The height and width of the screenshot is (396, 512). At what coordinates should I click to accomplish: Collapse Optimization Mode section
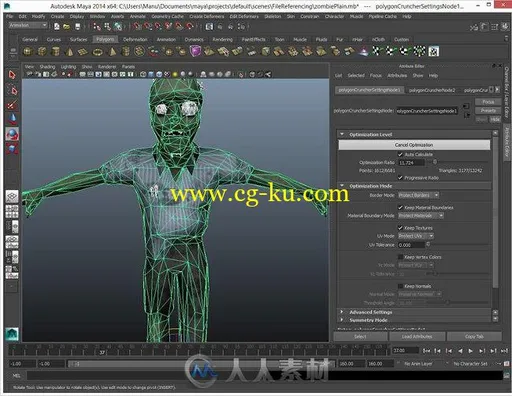[342, 185]
